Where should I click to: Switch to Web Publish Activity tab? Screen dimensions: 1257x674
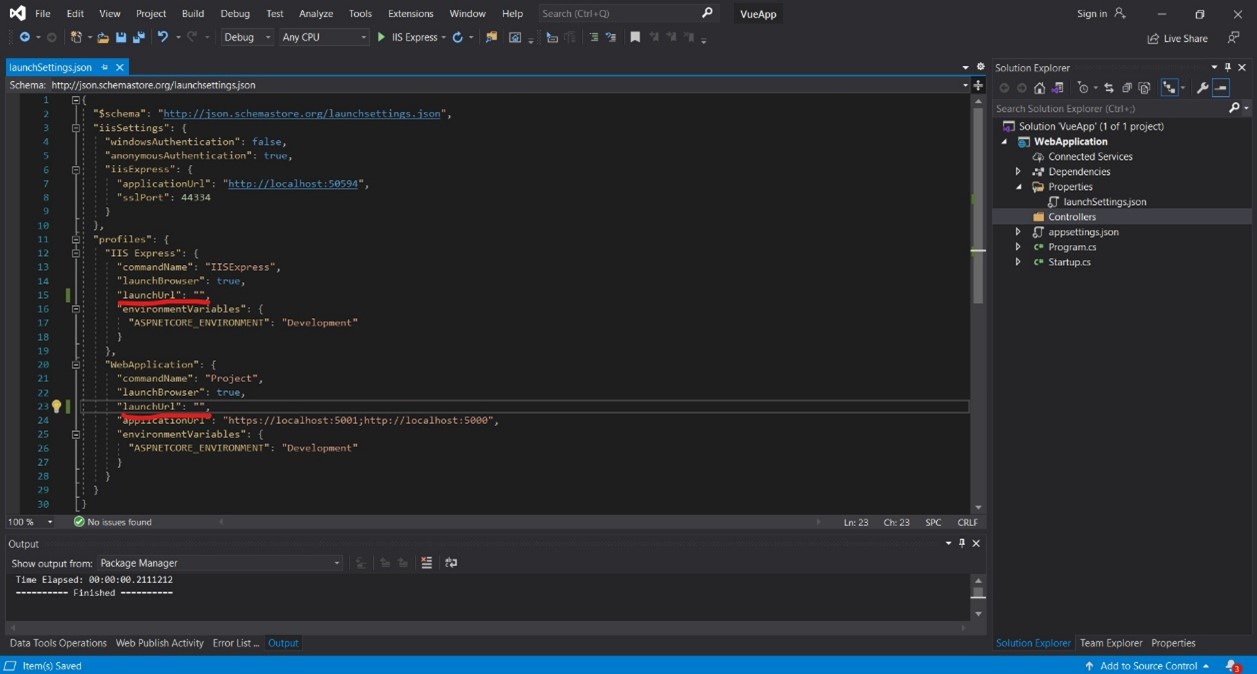[x=159, y=643]
